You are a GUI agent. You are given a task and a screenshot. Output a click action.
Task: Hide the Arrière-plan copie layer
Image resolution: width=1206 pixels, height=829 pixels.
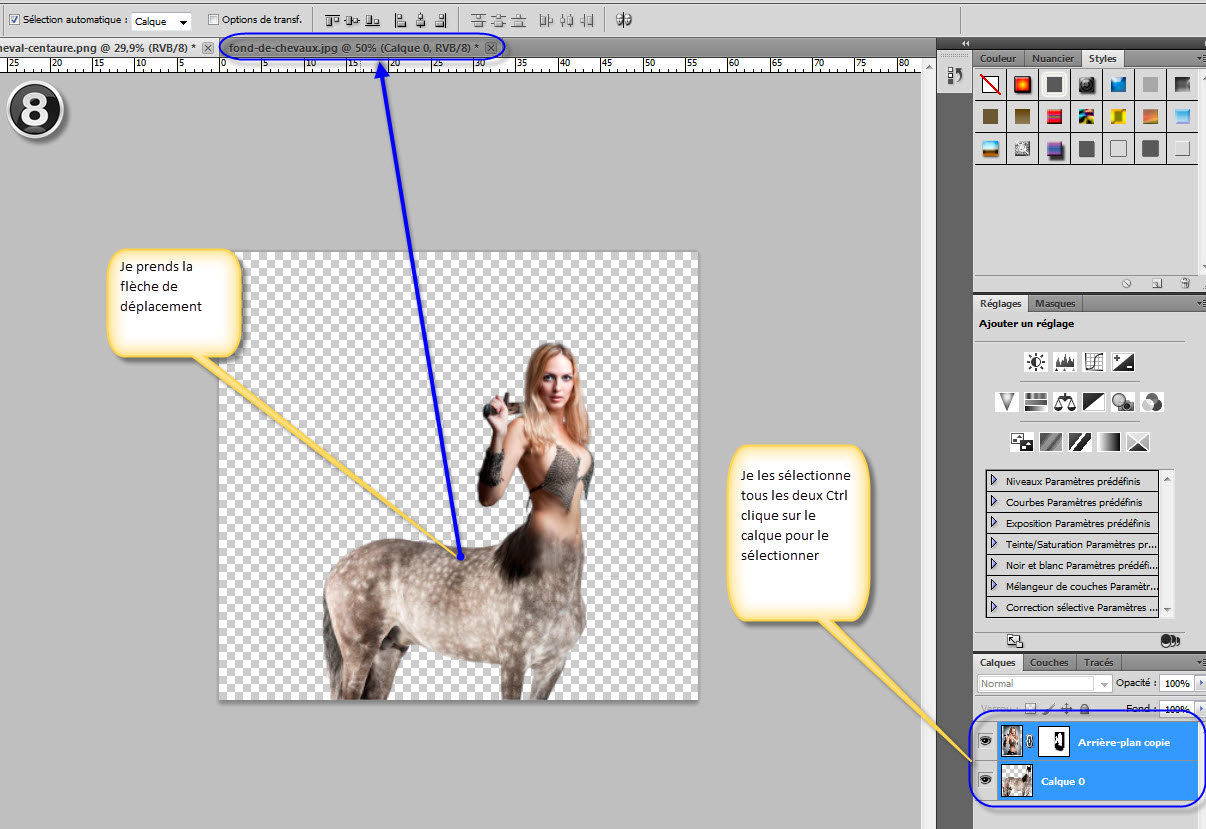(985, 742)
